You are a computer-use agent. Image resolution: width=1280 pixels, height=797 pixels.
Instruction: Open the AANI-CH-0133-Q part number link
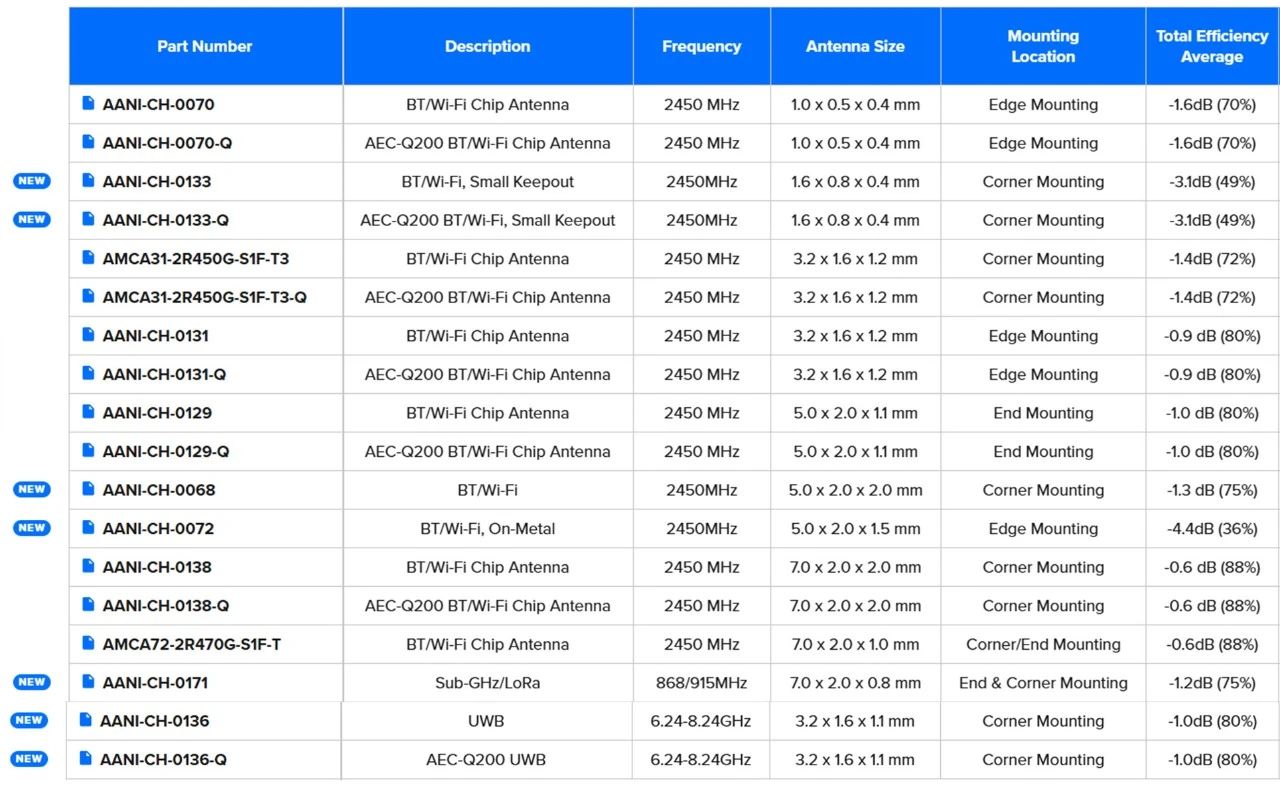point(165,220)
